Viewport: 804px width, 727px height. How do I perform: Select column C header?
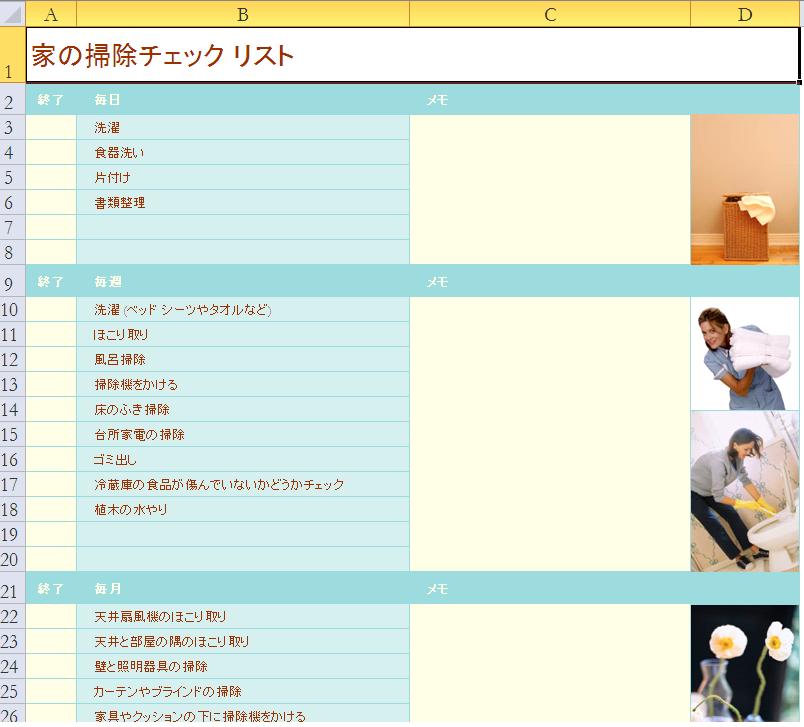(x=550, y=13)
